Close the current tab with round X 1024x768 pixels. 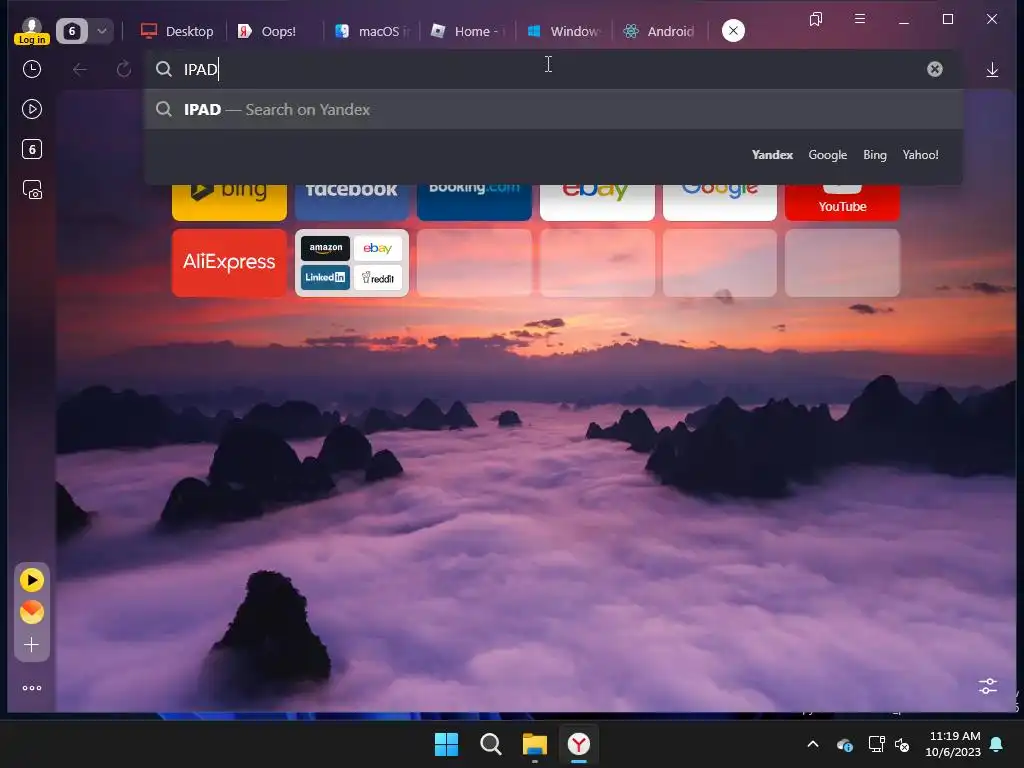[x=733, y=31]
